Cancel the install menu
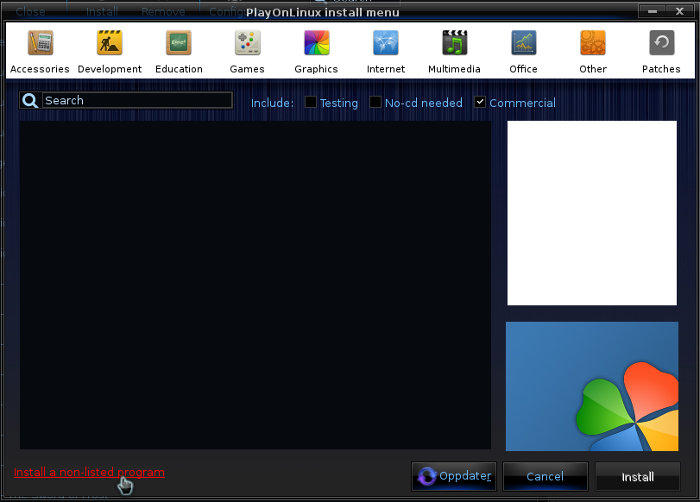 545,477
